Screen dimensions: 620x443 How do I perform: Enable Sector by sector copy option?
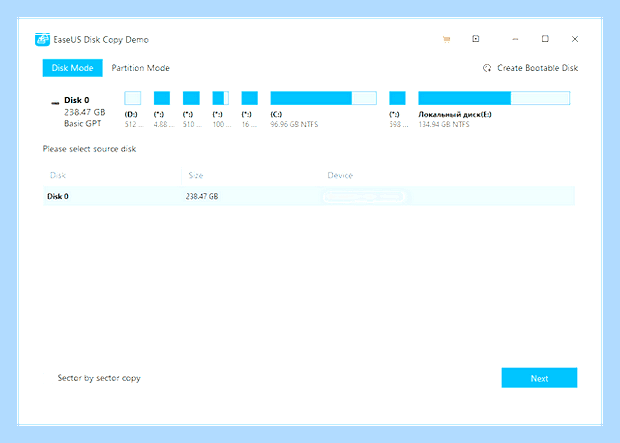[99, 378]
